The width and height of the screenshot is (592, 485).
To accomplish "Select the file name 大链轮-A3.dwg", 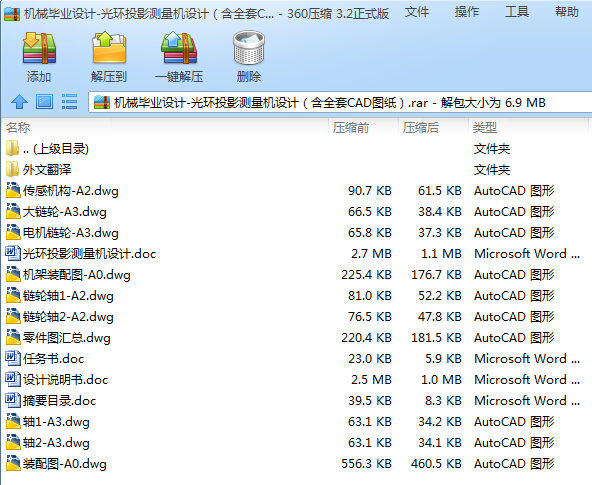I will (x=65, y=212).
